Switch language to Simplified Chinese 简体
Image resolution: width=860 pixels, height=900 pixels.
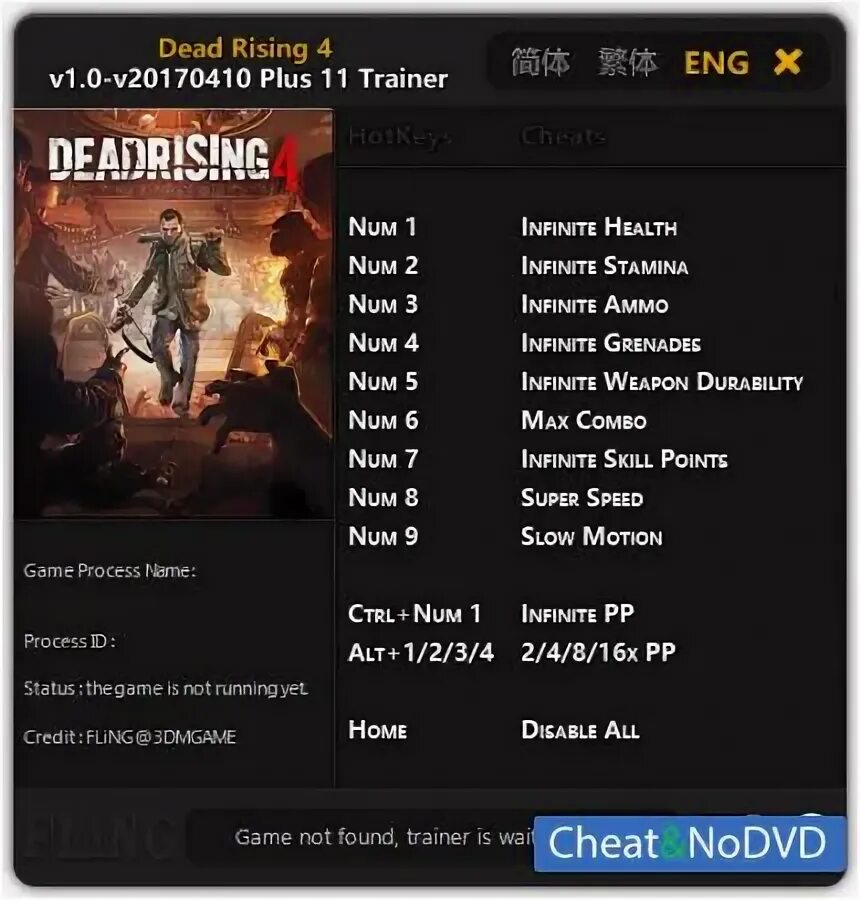540,61
